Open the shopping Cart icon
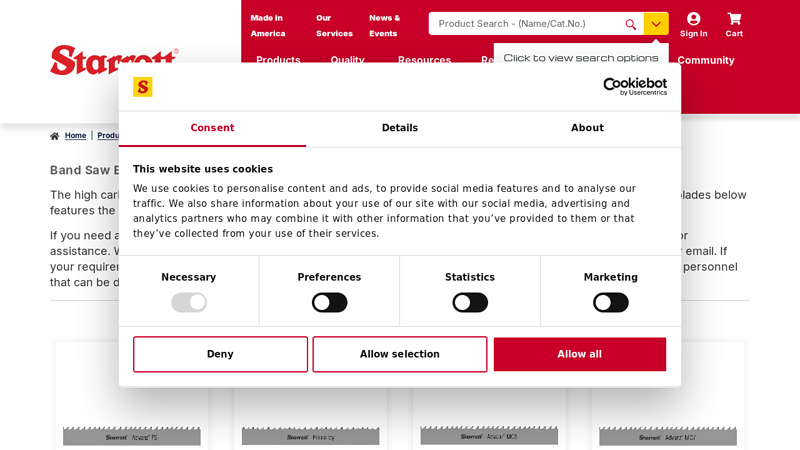Screen dimensions: 800x450 [x=734, y=19]
